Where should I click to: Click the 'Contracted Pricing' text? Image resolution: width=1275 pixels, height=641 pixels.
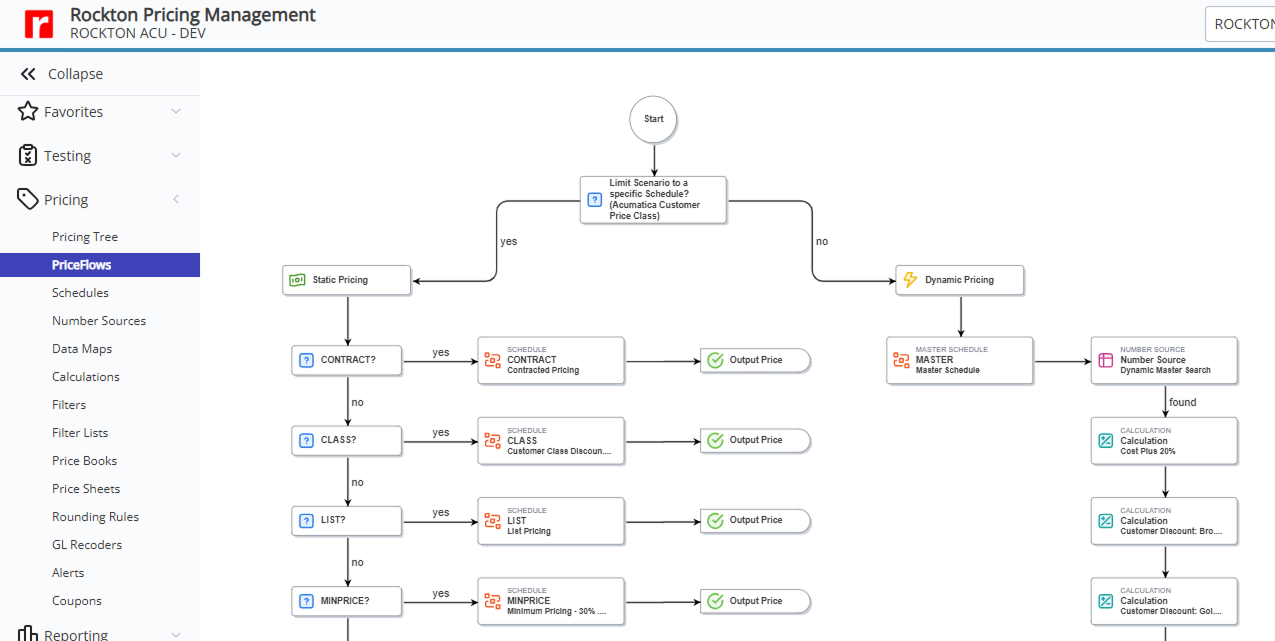coord(543,370)
